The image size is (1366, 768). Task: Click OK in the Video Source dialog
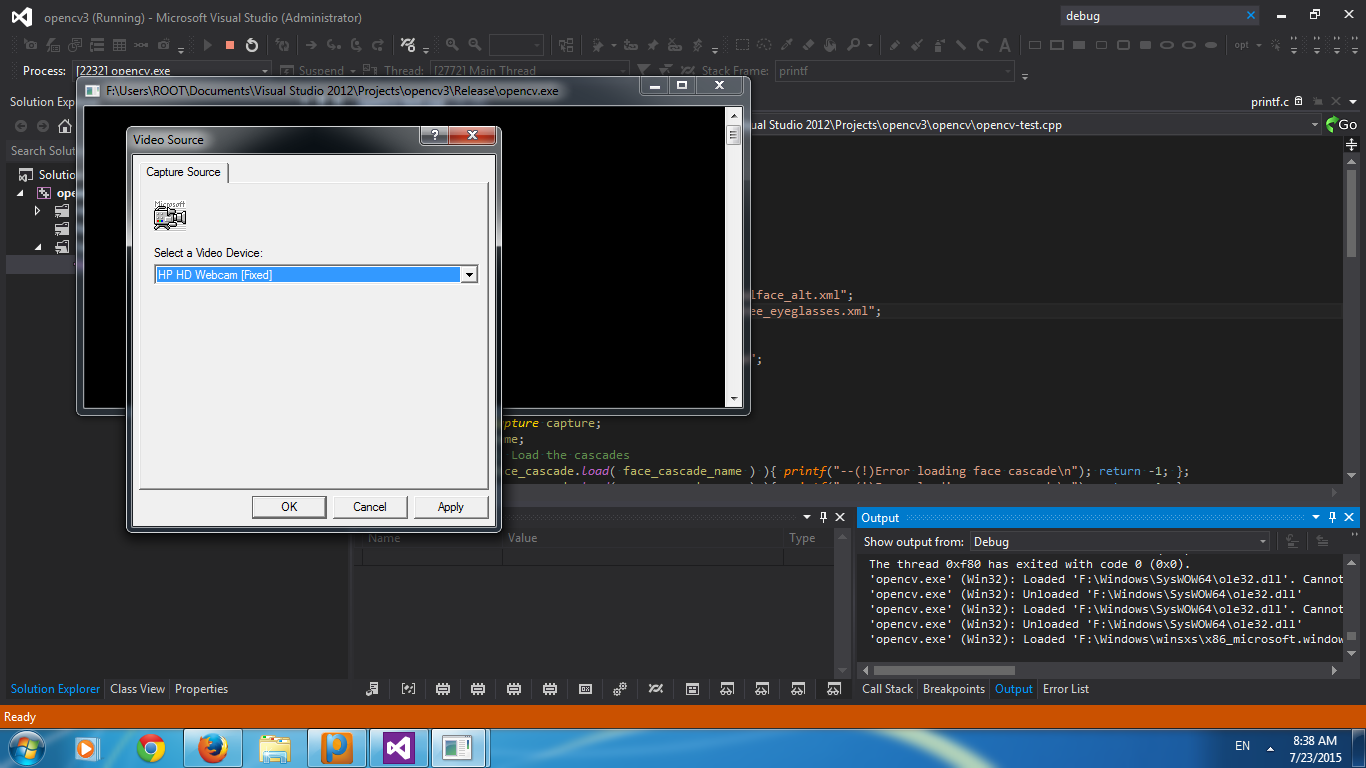pyautogui.click(x=289, y=507)
